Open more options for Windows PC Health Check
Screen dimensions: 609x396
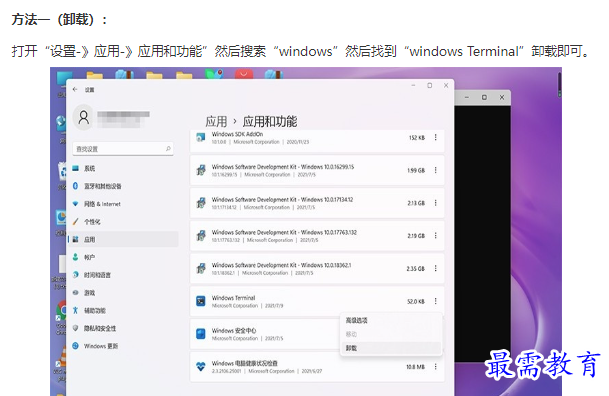click(x=435, y=366)
